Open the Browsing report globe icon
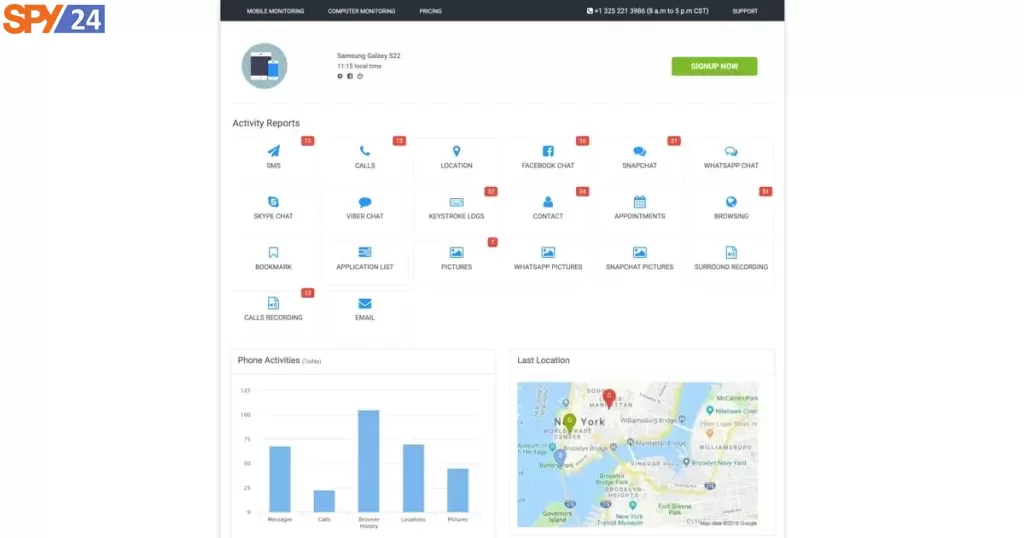The height and width of the screenshot is (538, 1024). 731,202
